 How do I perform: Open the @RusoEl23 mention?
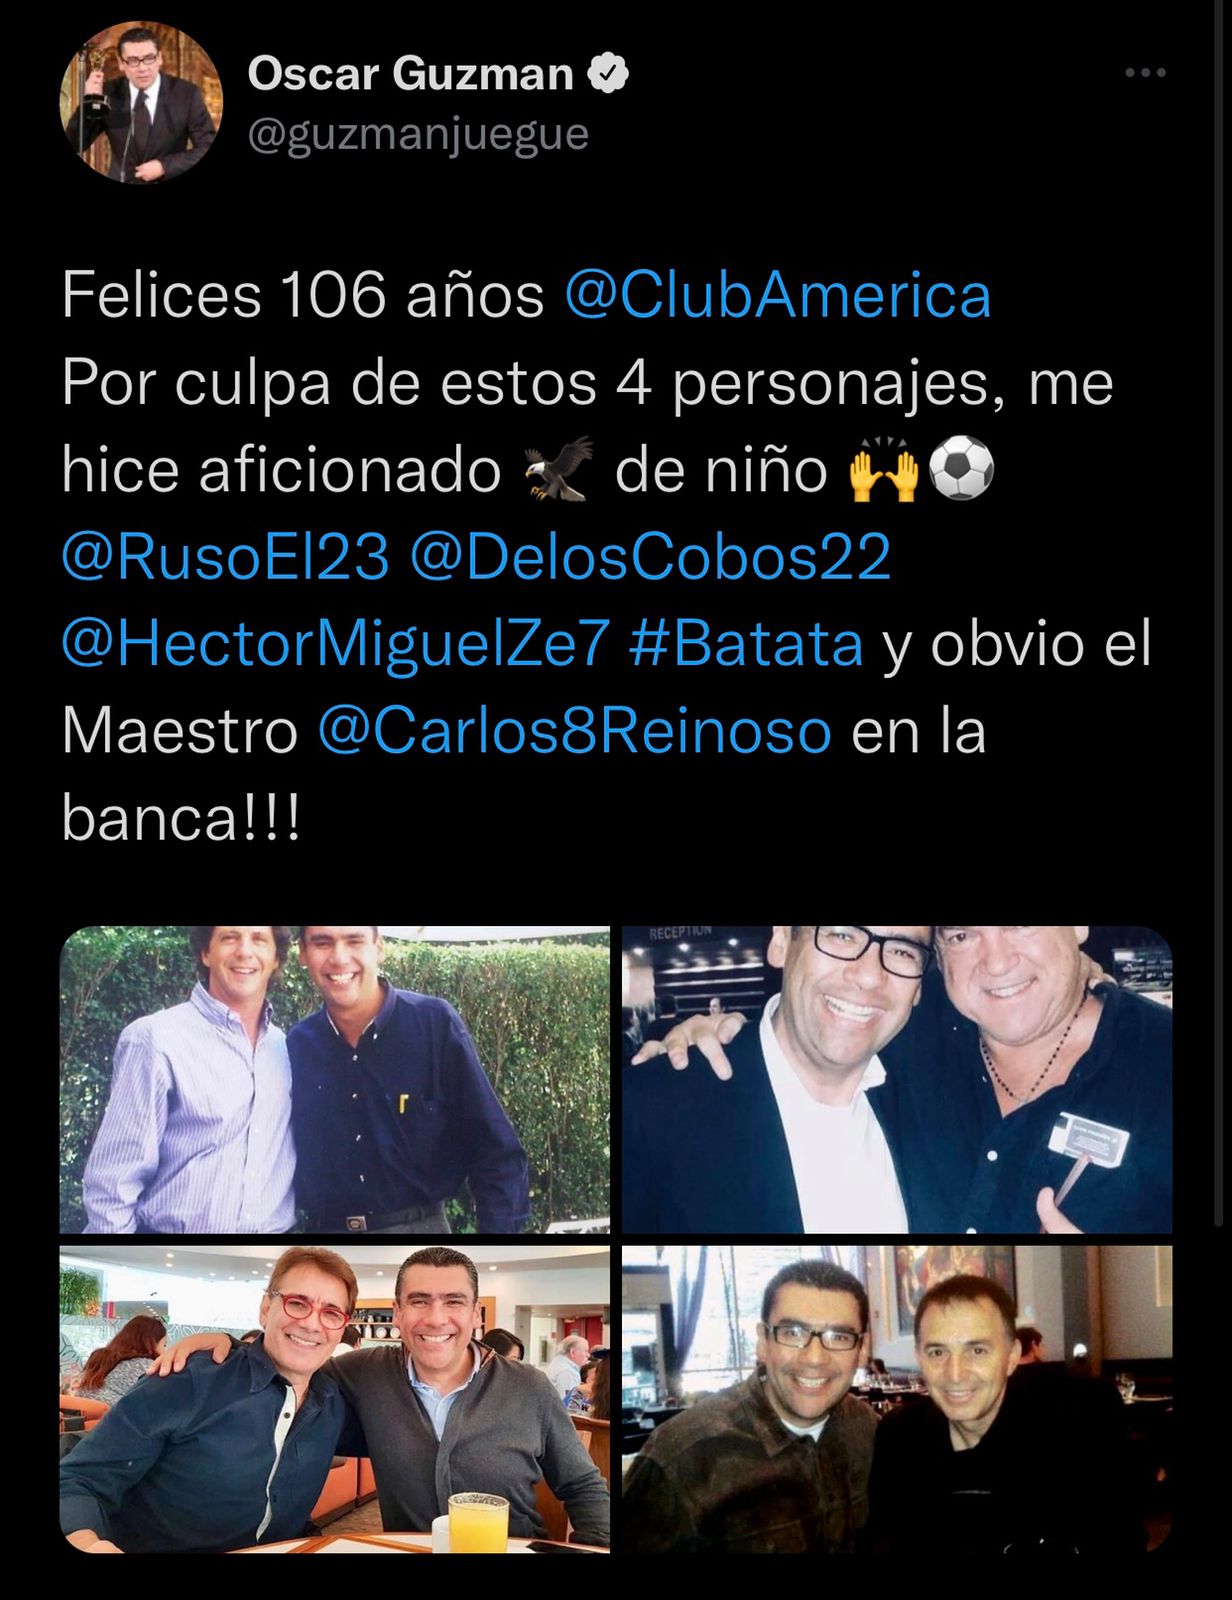[225, 557]
